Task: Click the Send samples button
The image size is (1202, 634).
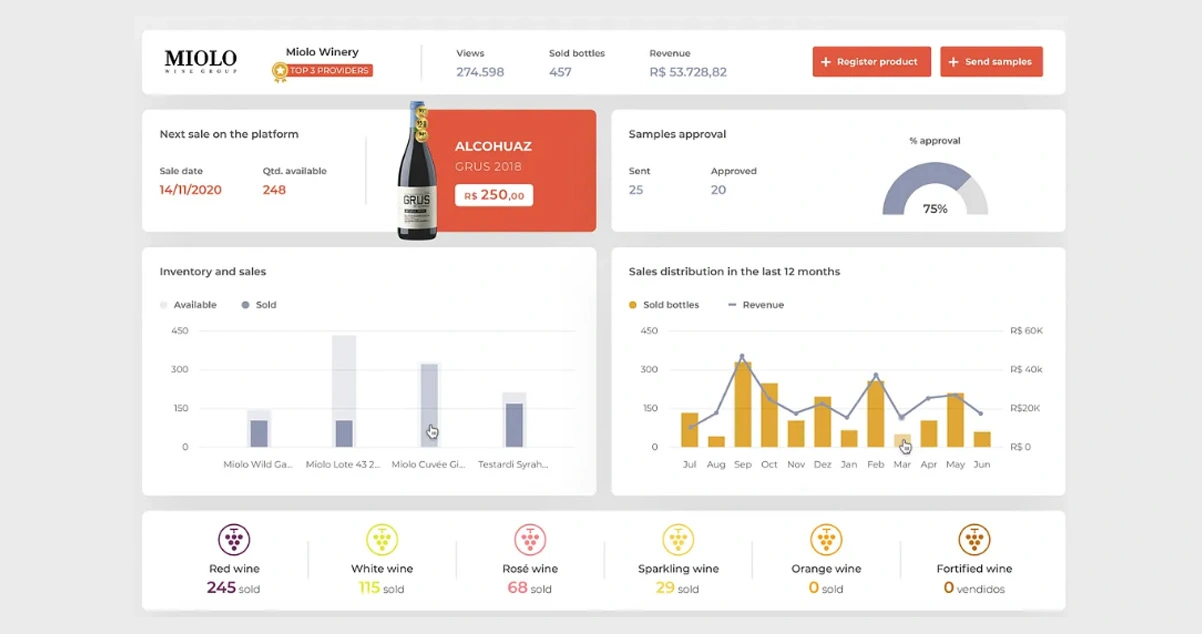Action: click(x=991, y=62)
